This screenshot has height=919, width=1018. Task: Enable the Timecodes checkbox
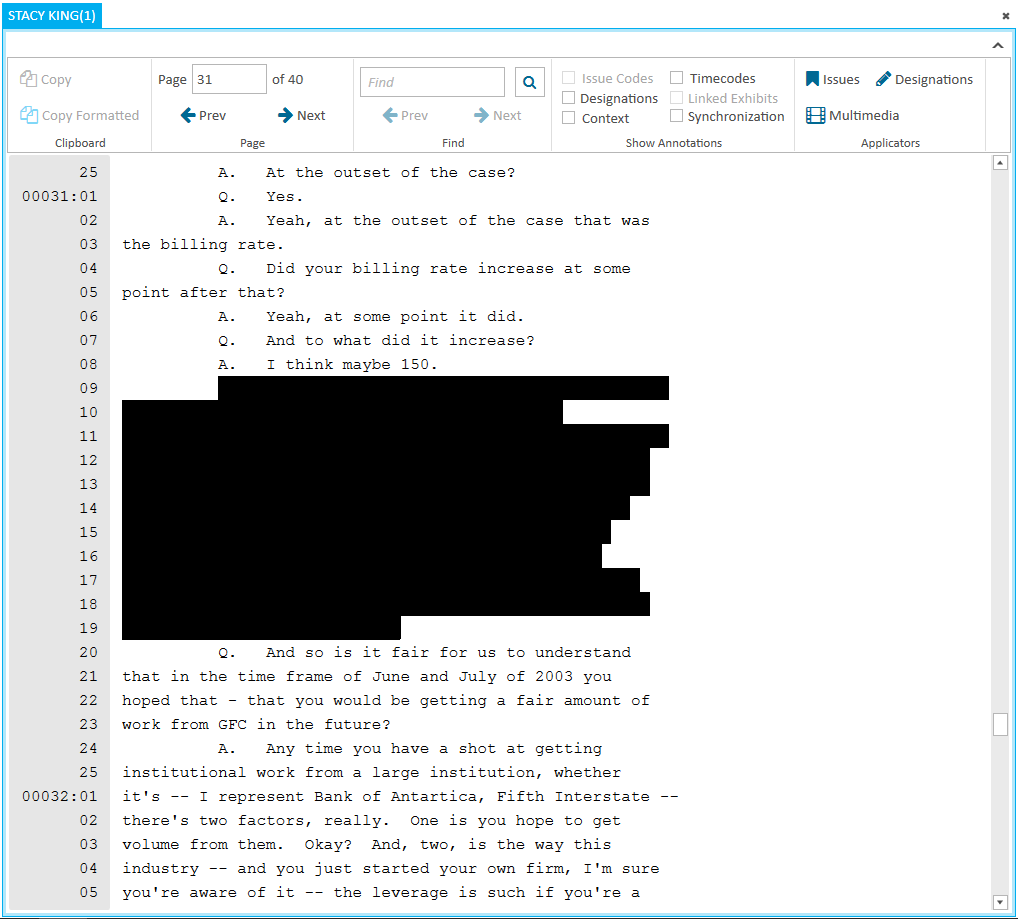pyautogui.click(x=677, y=78)
